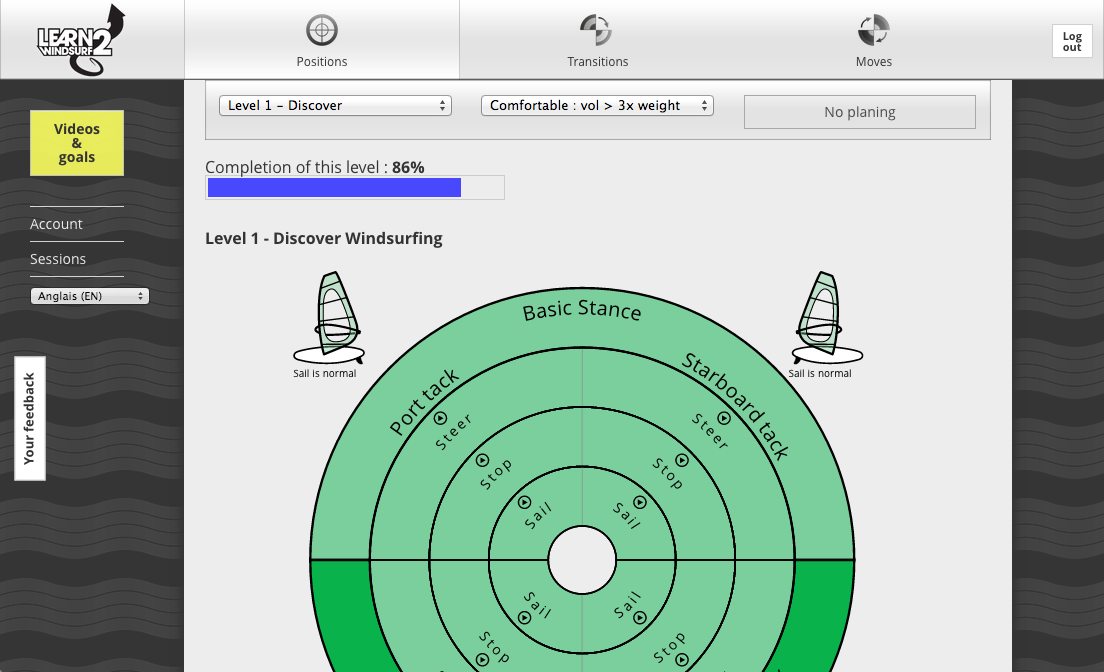The width and height of the screenshot is (1104, 672).
Task: Click the Port tack label
Action: click(424, 402)
